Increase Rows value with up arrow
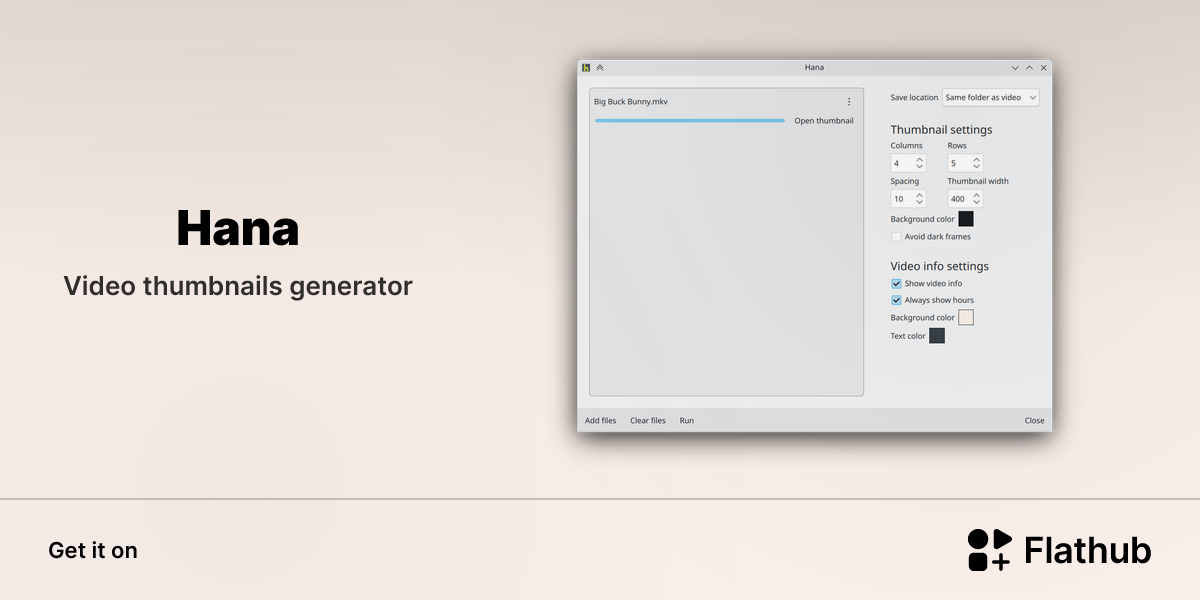Screen dimensions: 1200x600 point(977,159)
